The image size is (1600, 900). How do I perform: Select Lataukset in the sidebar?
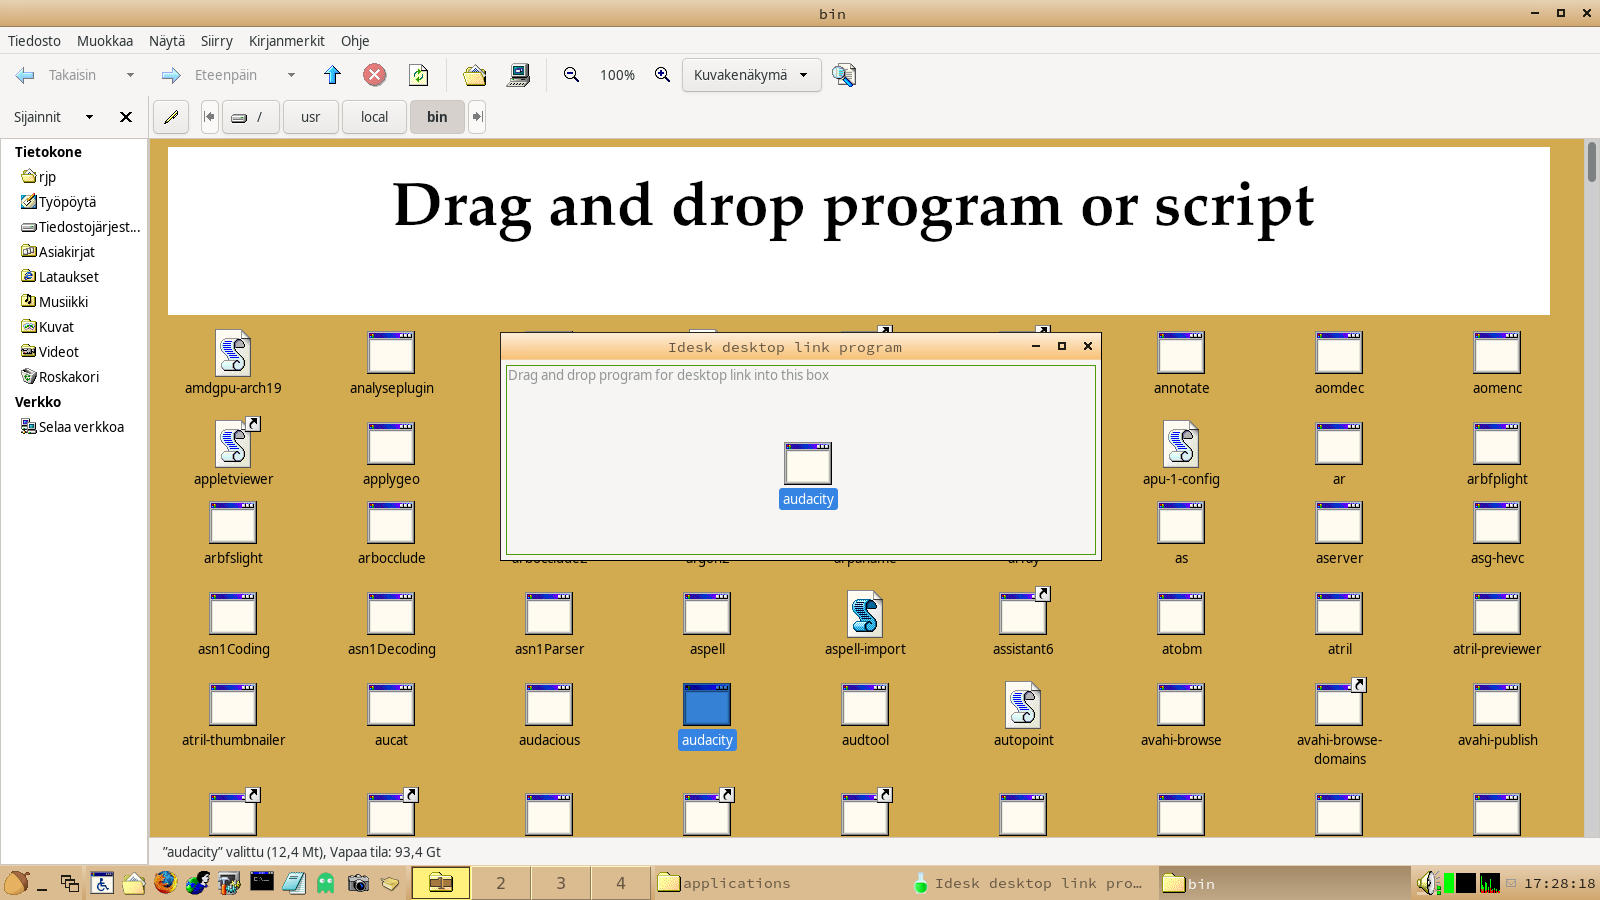[x=68, y=277]
